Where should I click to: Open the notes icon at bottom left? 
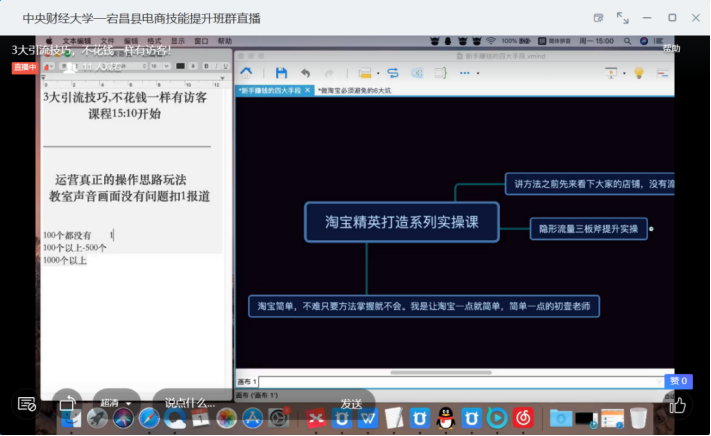(x=27, y=404)
